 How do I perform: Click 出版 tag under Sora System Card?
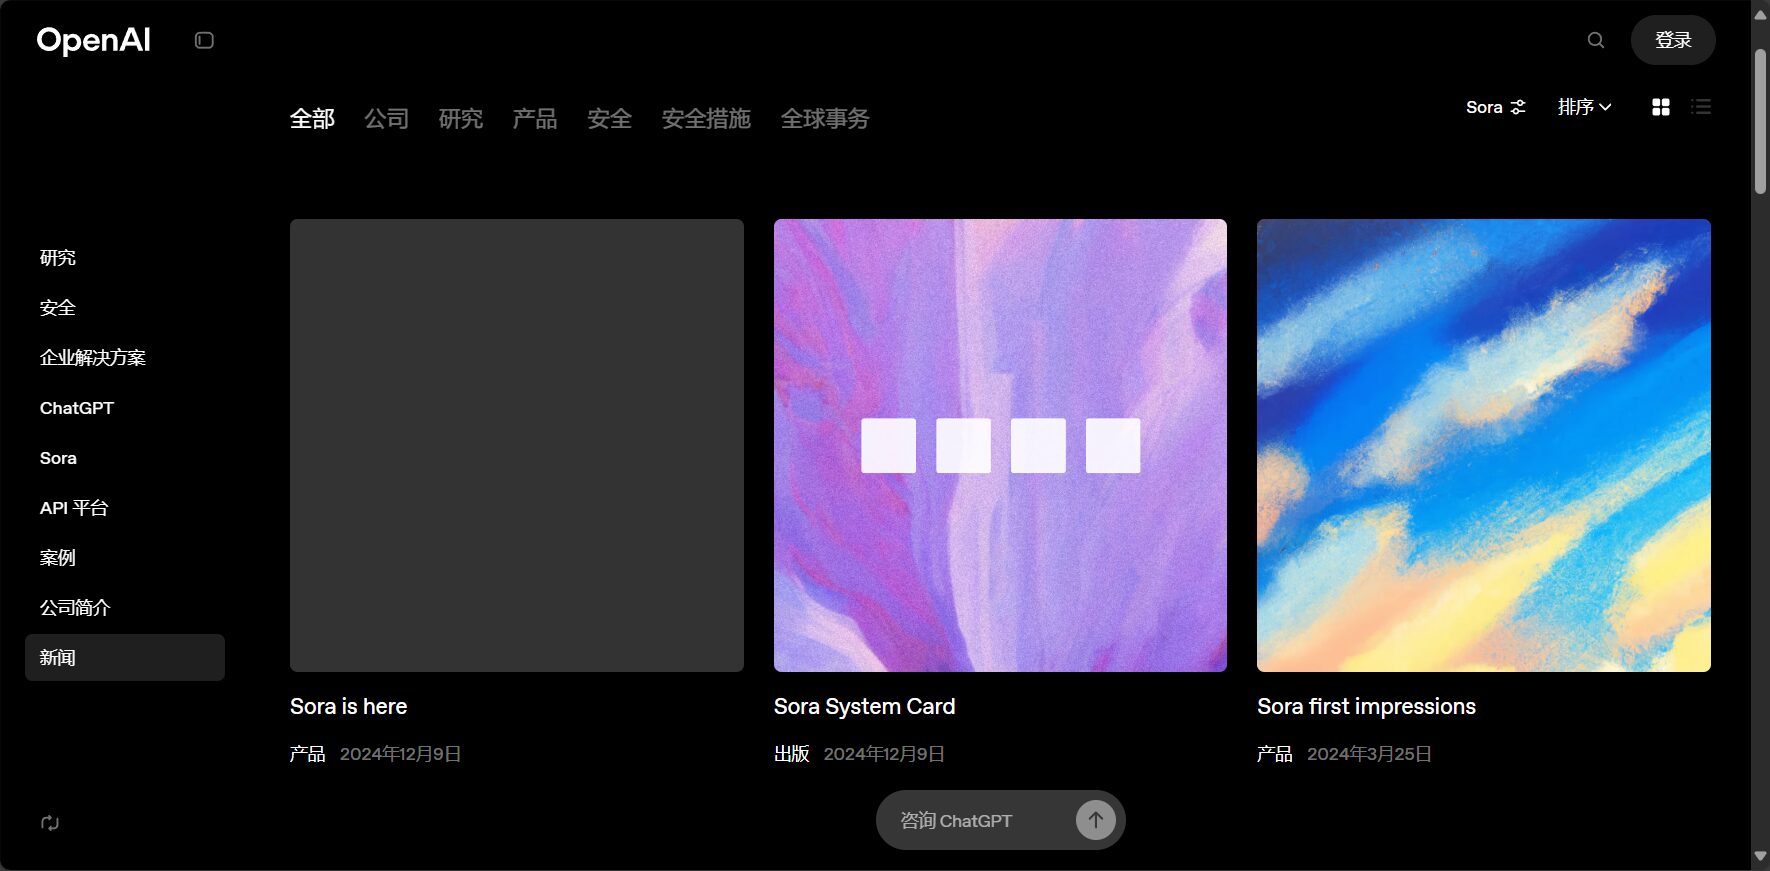pos(792,754)
